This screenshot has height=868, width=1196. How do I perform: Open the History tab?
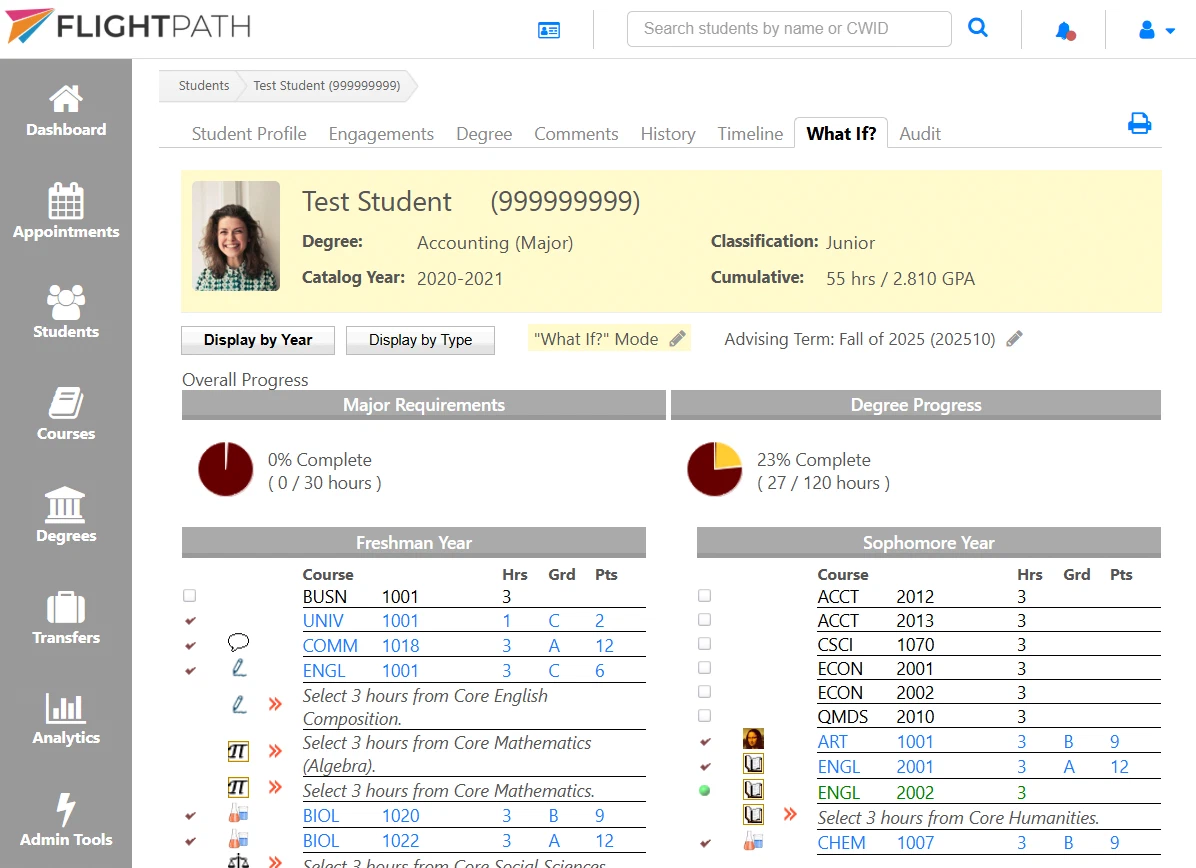(x=667, y=133)
